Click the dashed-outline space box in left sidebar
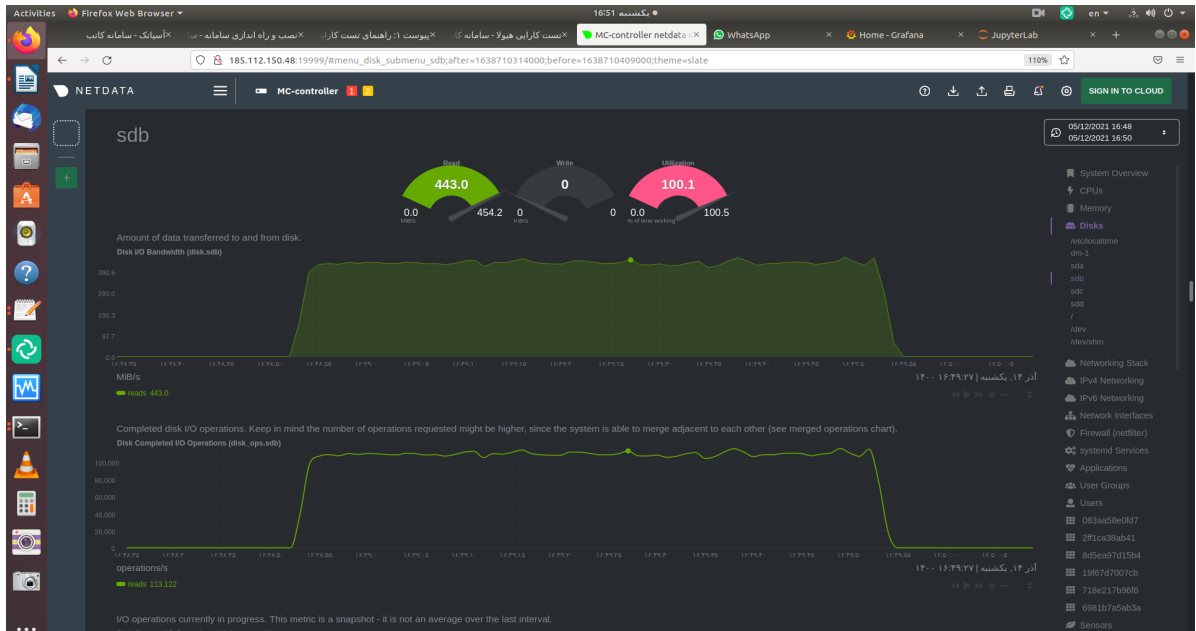Viewport: 1196px width, 631px height. coord(66,133)
